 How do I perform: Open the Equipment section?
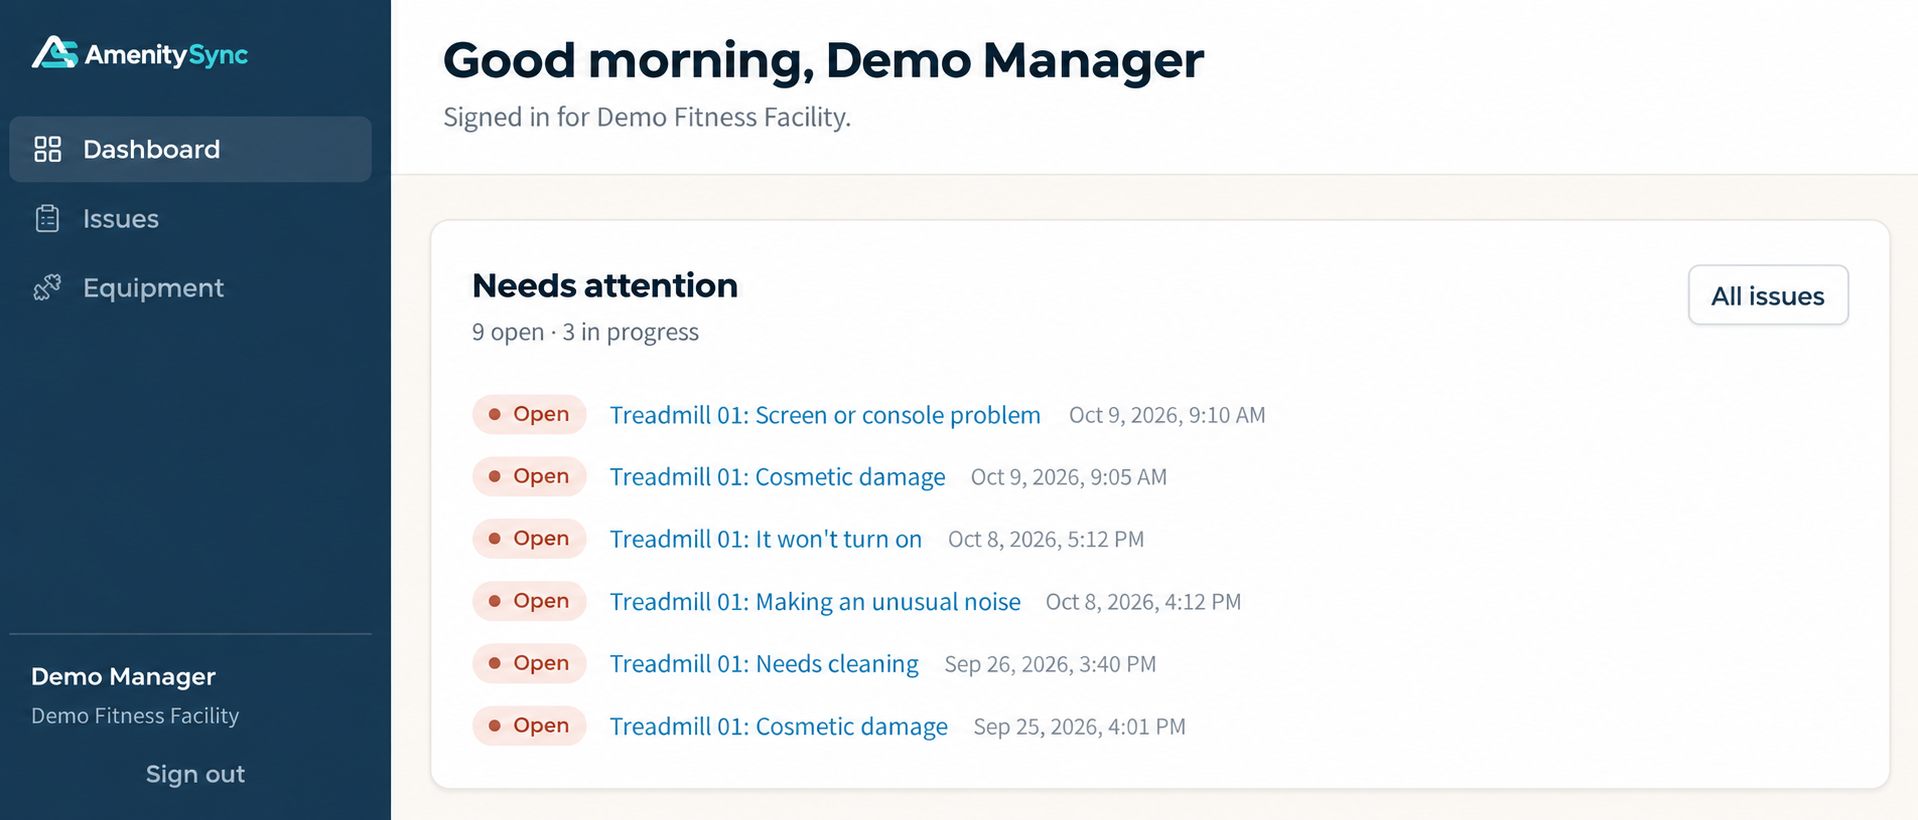click(x=190, y=288)
